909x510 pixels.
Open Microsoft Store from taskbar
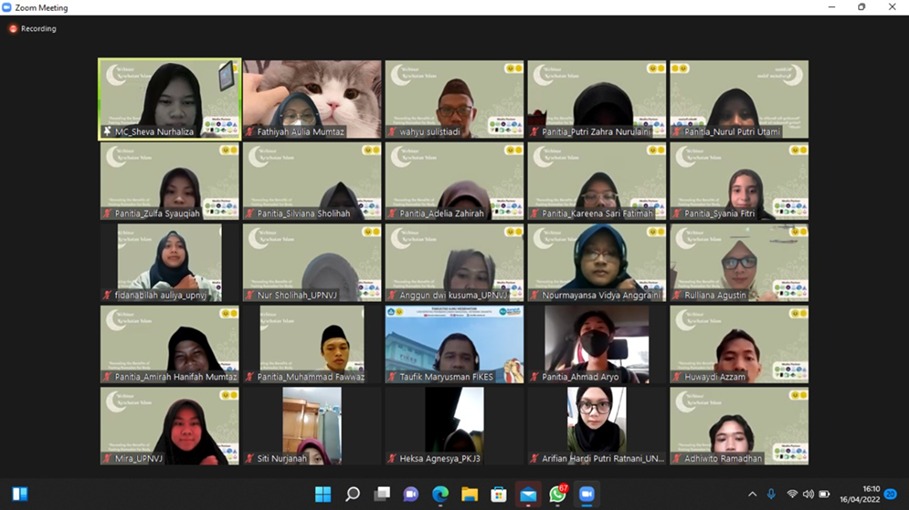[x=499, y=494]
